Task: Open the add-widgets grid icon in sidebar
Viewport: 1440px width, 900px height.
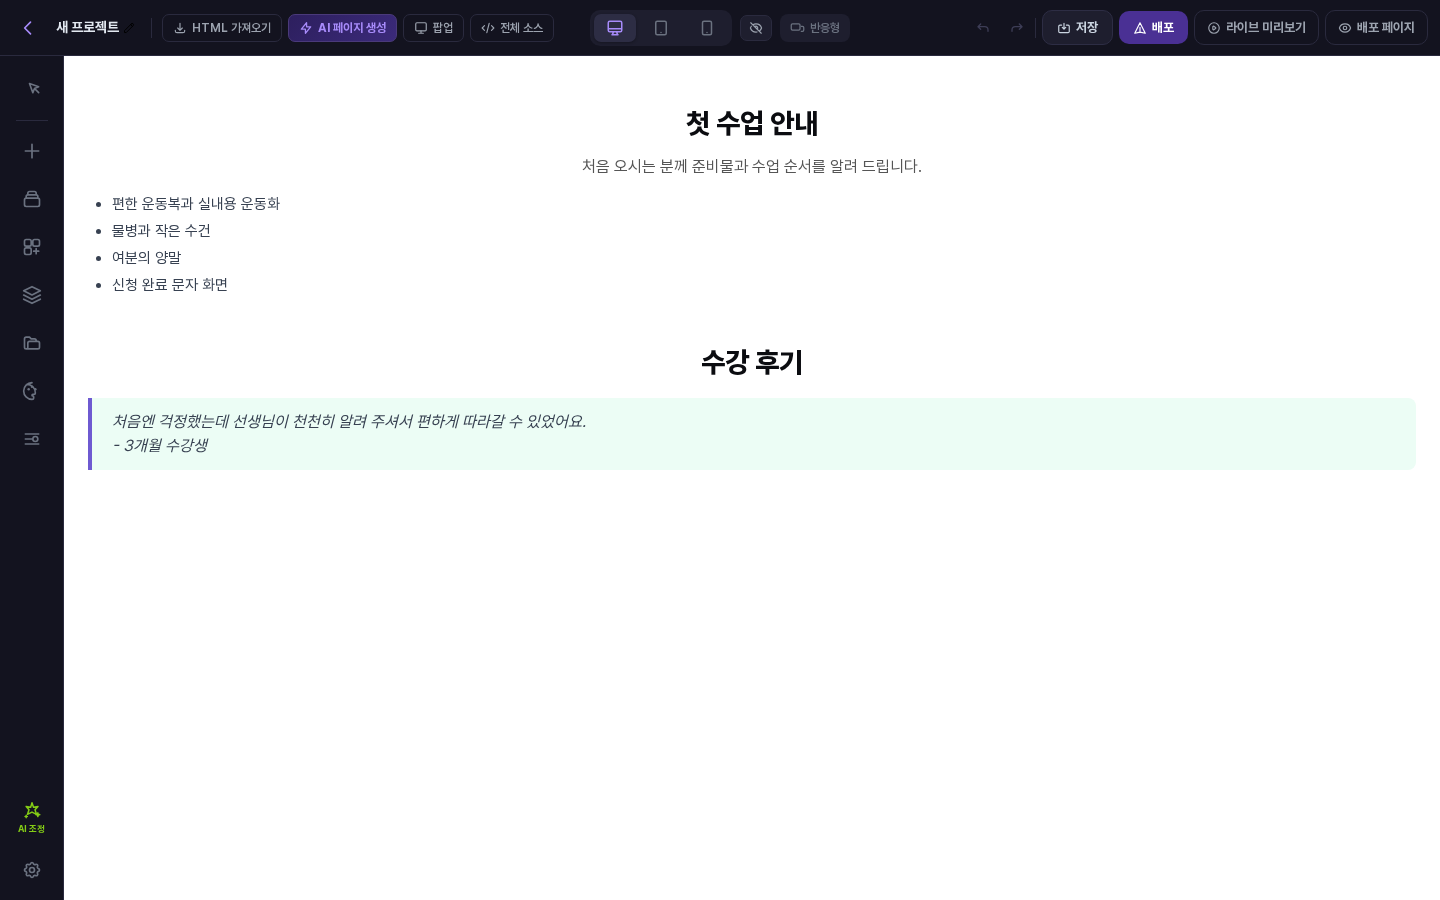Action: [32, 247]
